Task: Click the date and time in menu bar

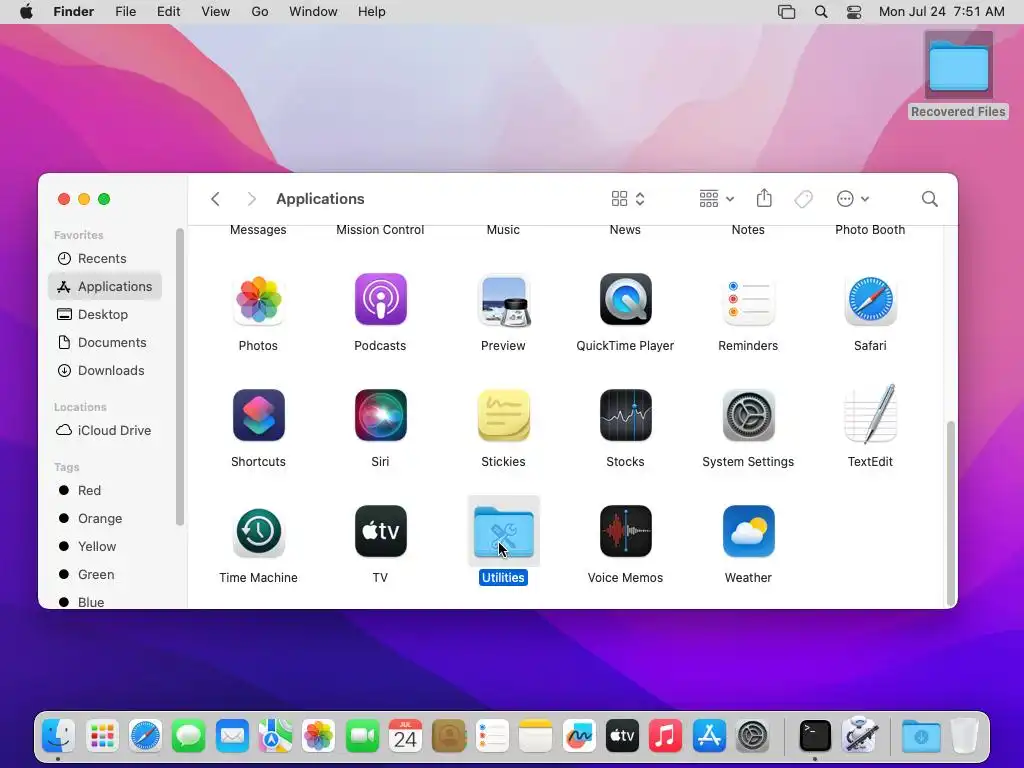Action: coord(941,12)
